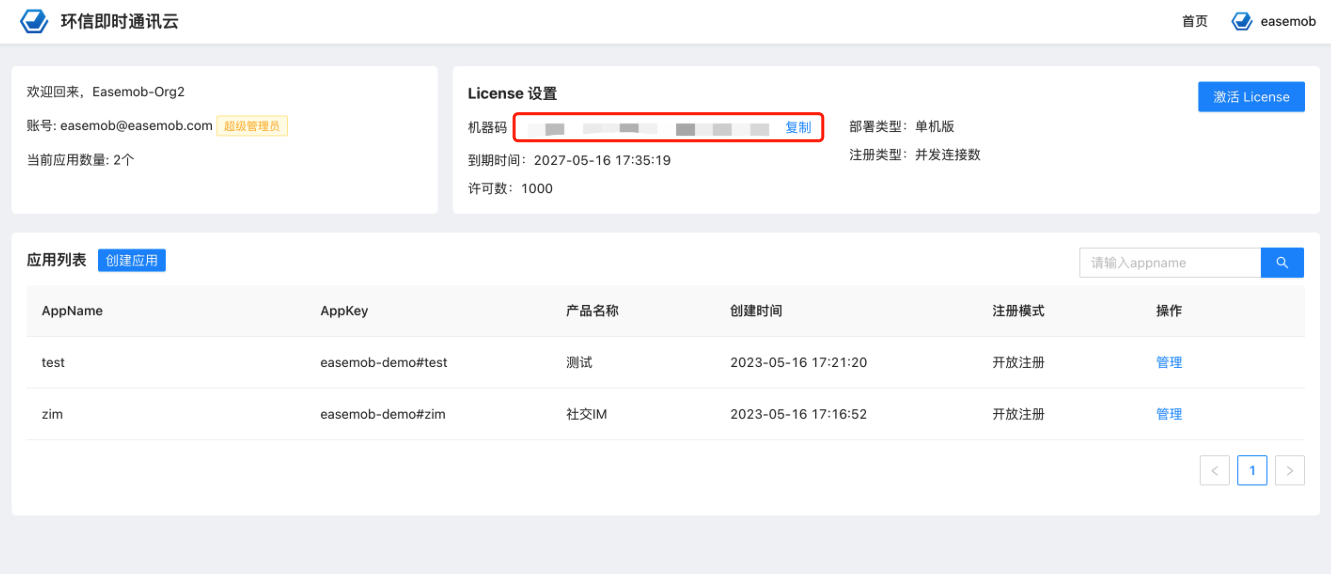Image resolution: width=1331 pixels, height=574 pixels.
Task: Click the AppKey column header
Action: pyautogui.click(x=344, y=311)
